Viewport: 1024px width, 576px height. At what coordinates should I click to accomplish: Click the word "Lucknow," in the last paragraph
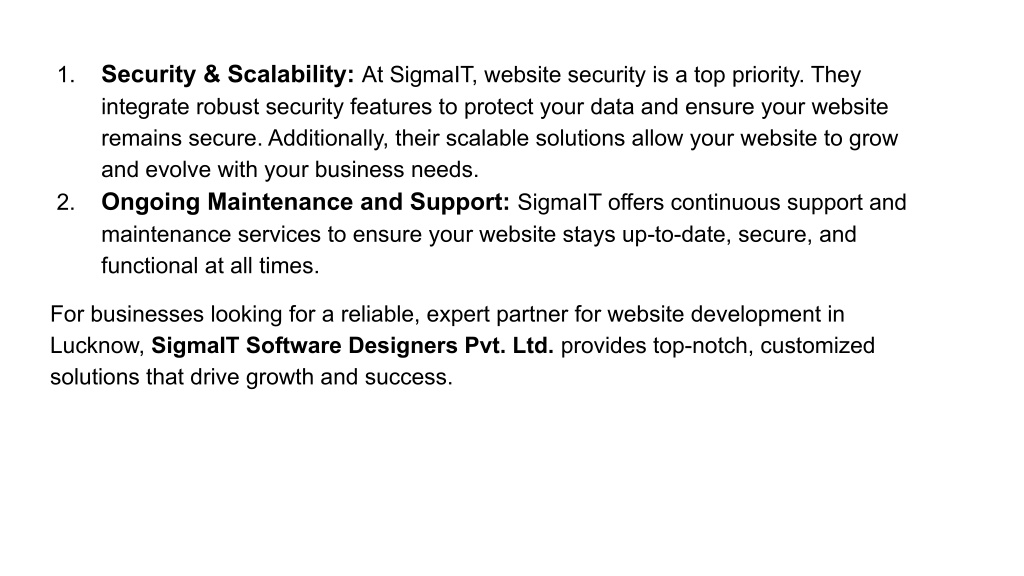click(x=97, y=345)
